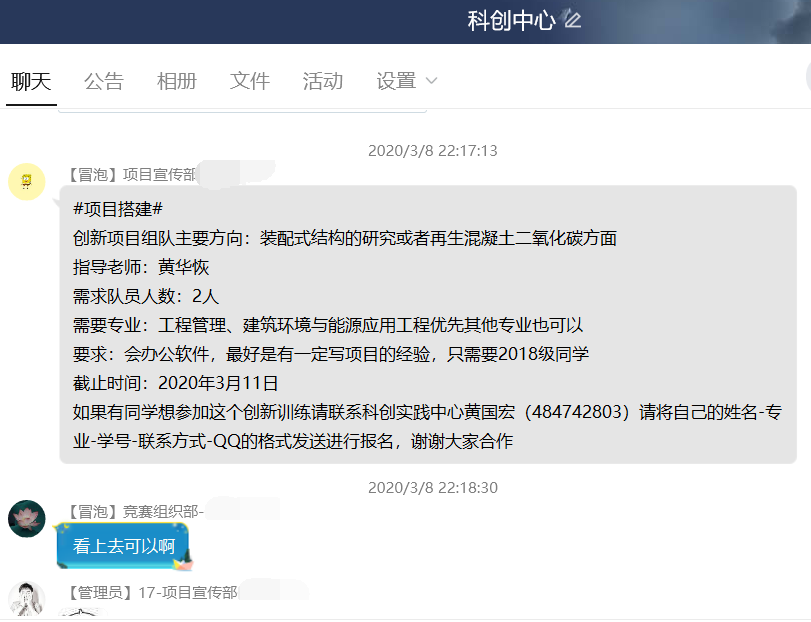Click the timestamp 2020/3/8 22:17:13

point(432,150)
